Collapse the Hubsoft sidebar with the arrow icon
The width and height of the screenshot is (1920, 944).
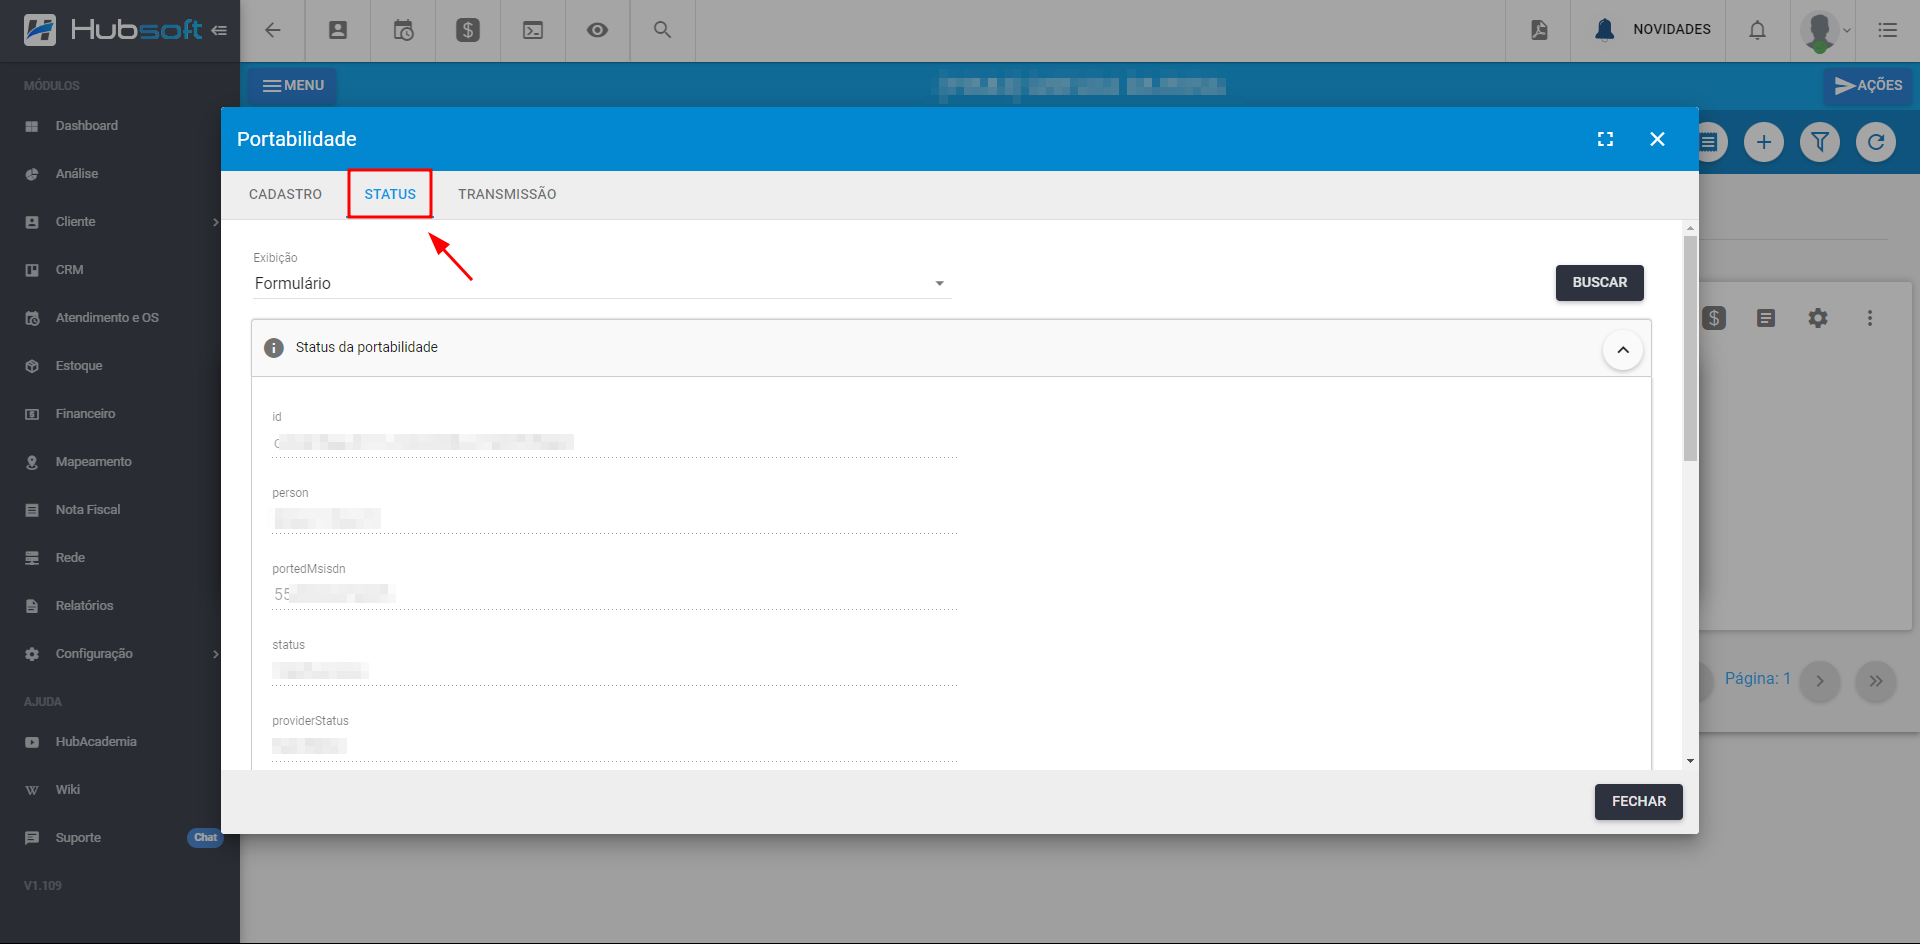click(x=219, y=30)
